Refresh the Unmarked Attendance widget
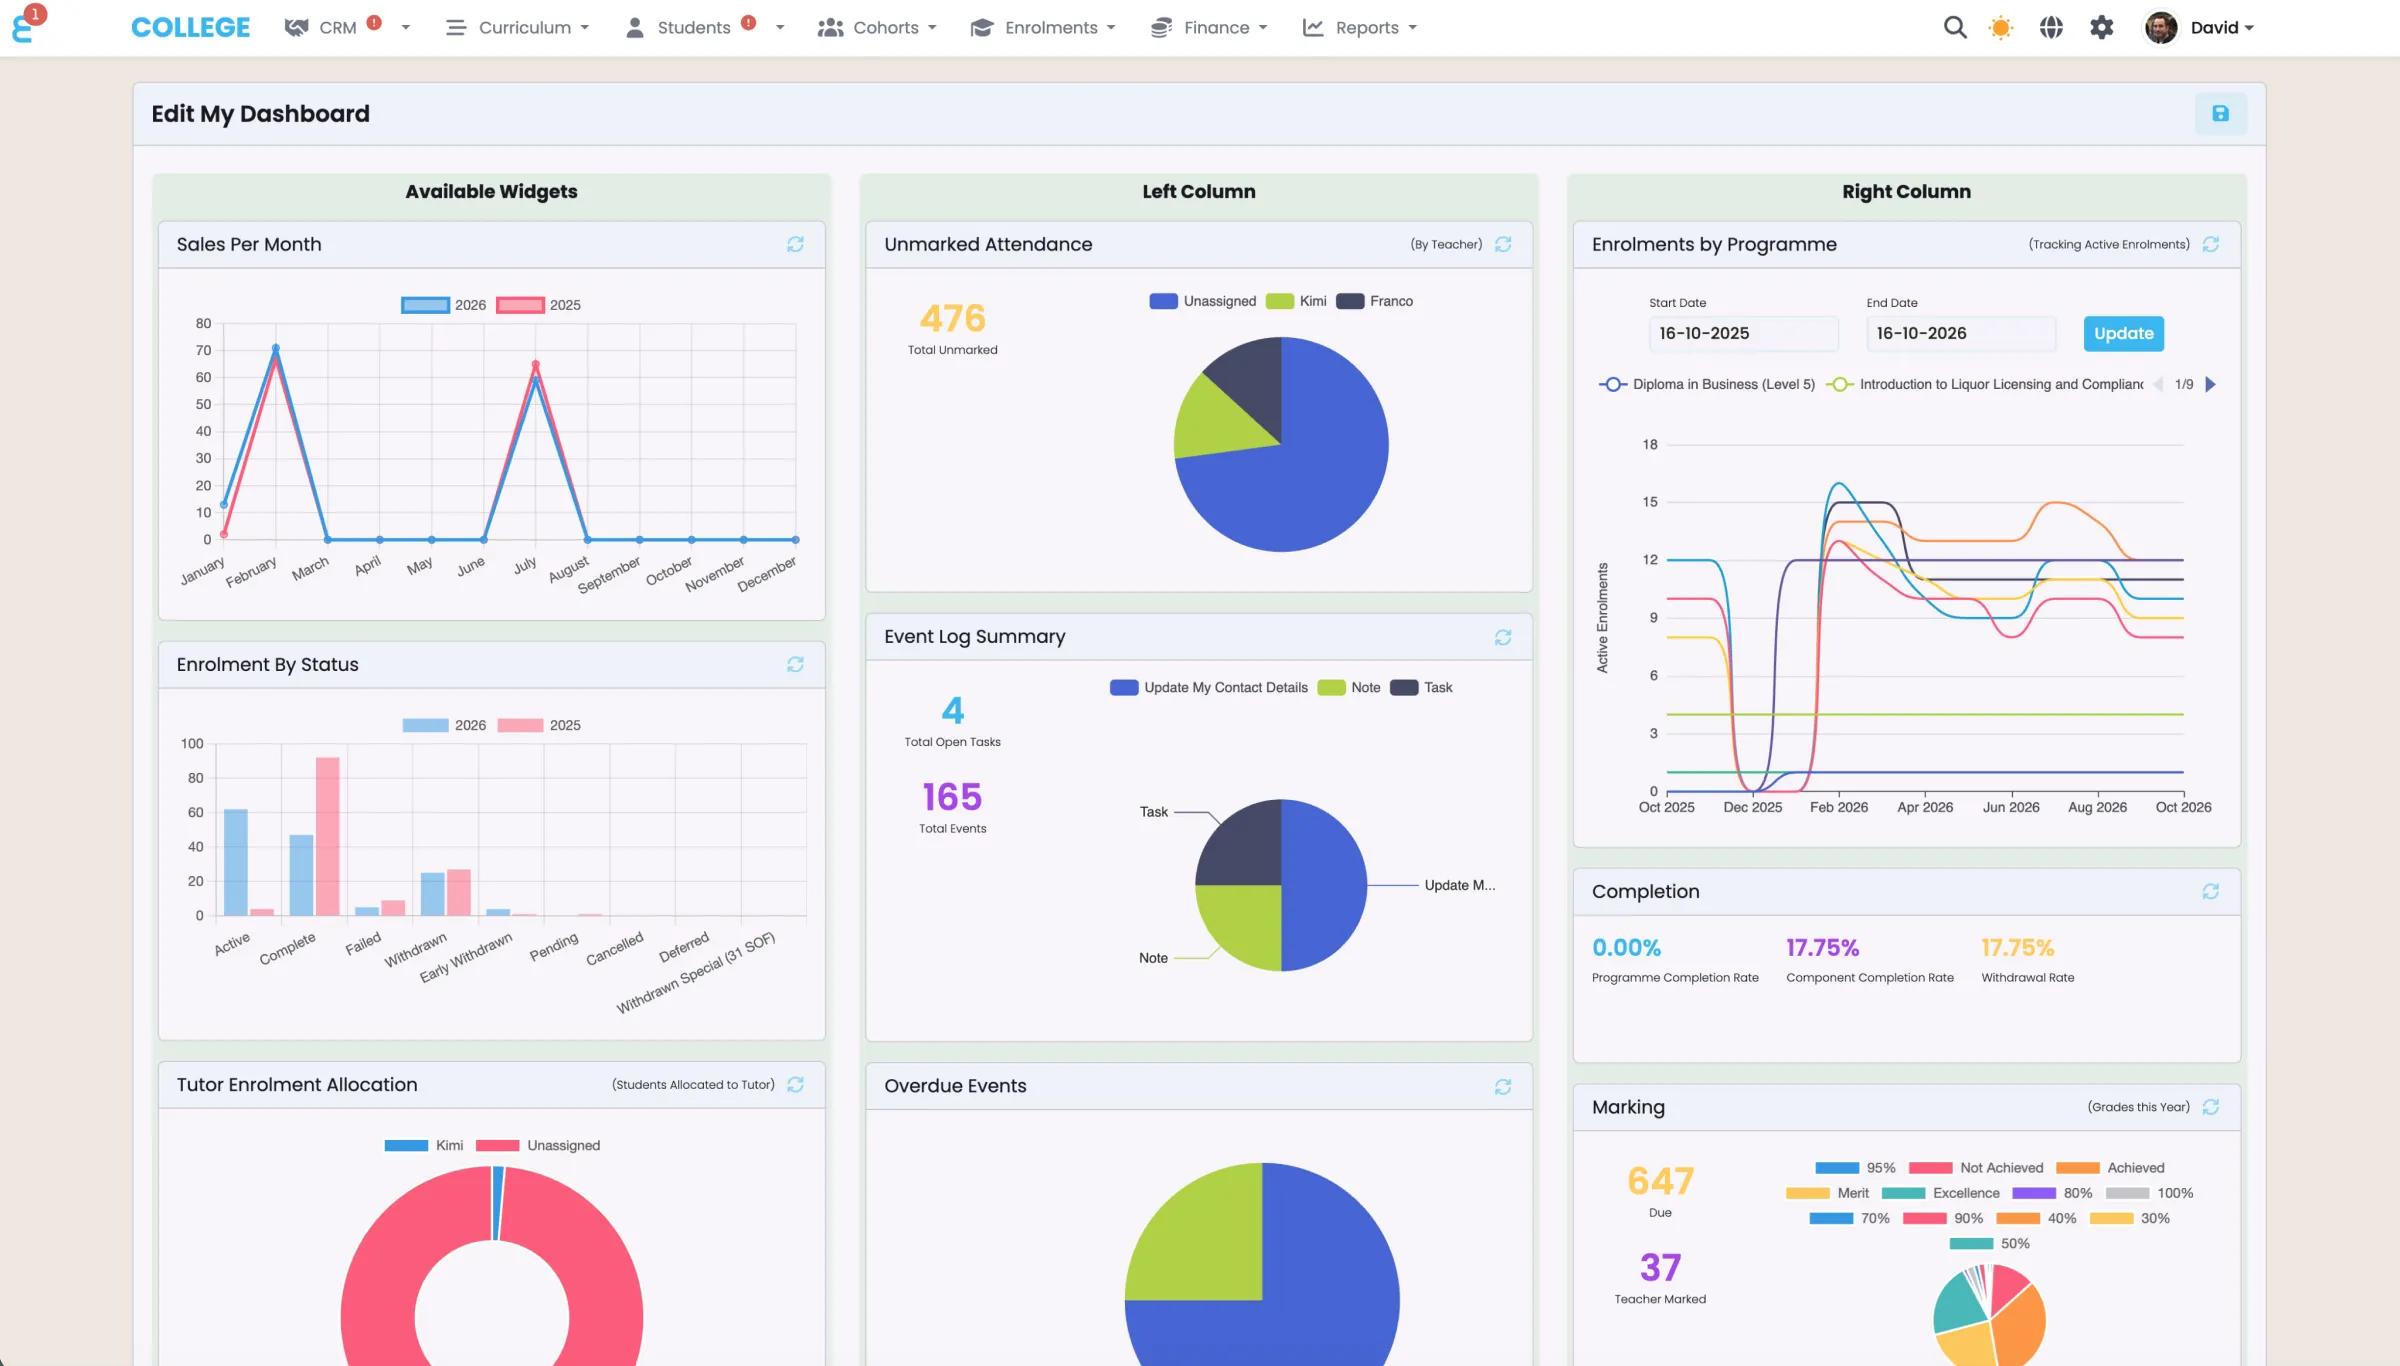The height and width of the screenshot is (1366, 2400). point(1502,244)
